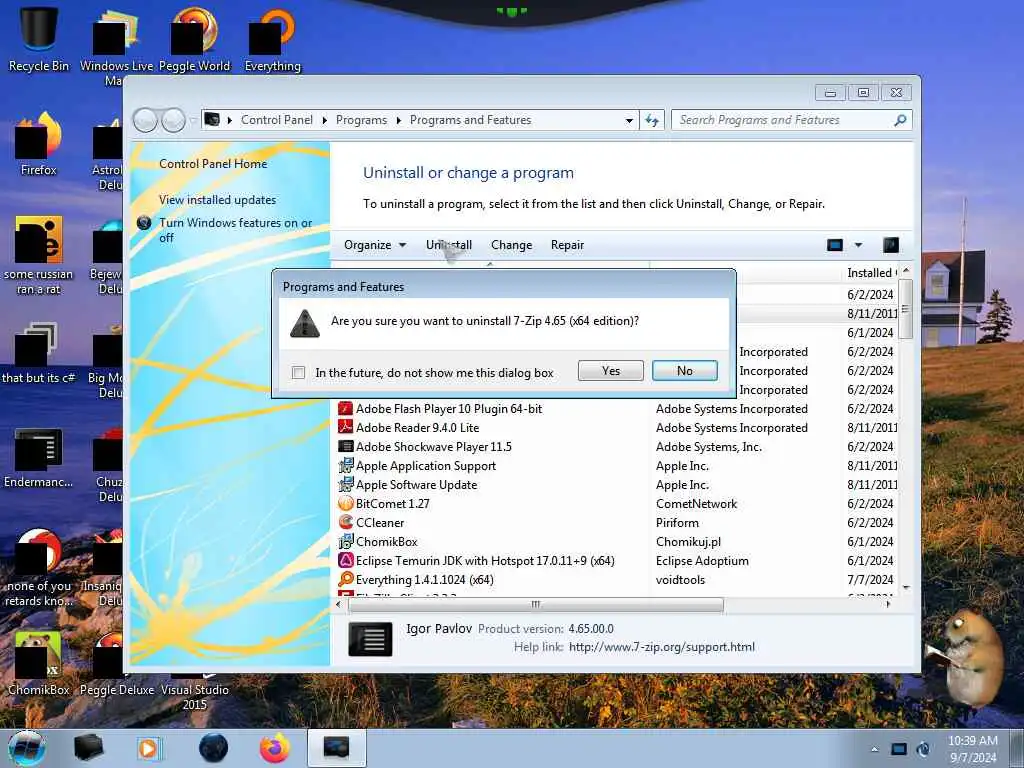Click the Adobe Reader icon in list
This screenshot has height=768, width=1024.
coord(345,427)
